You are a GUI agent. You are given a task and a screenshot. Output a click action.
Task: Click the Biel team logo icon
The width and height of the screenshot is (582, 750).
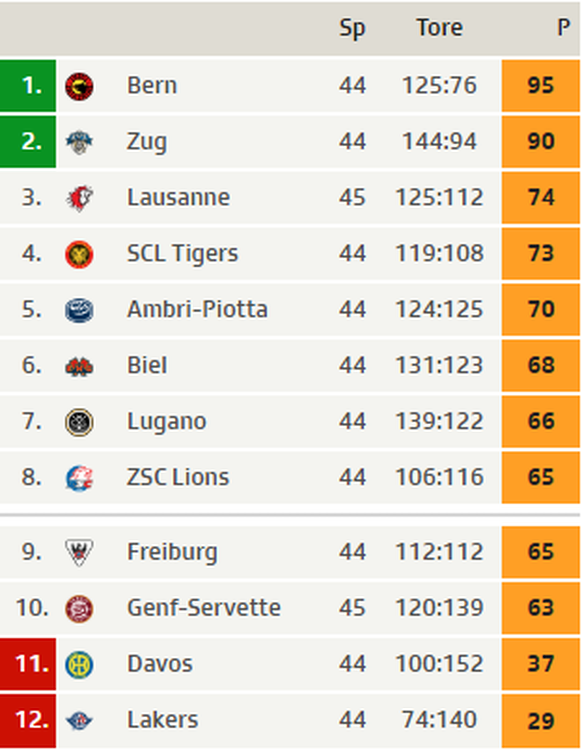point(79,366)
